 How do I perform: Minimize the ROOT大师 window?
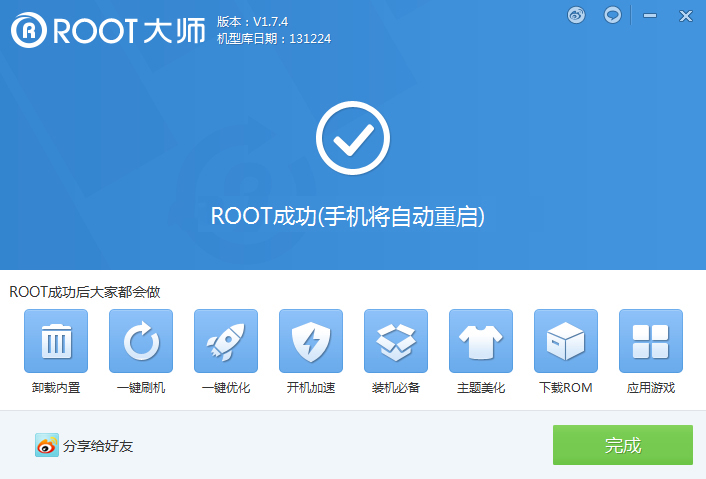[x=650, y=16]
